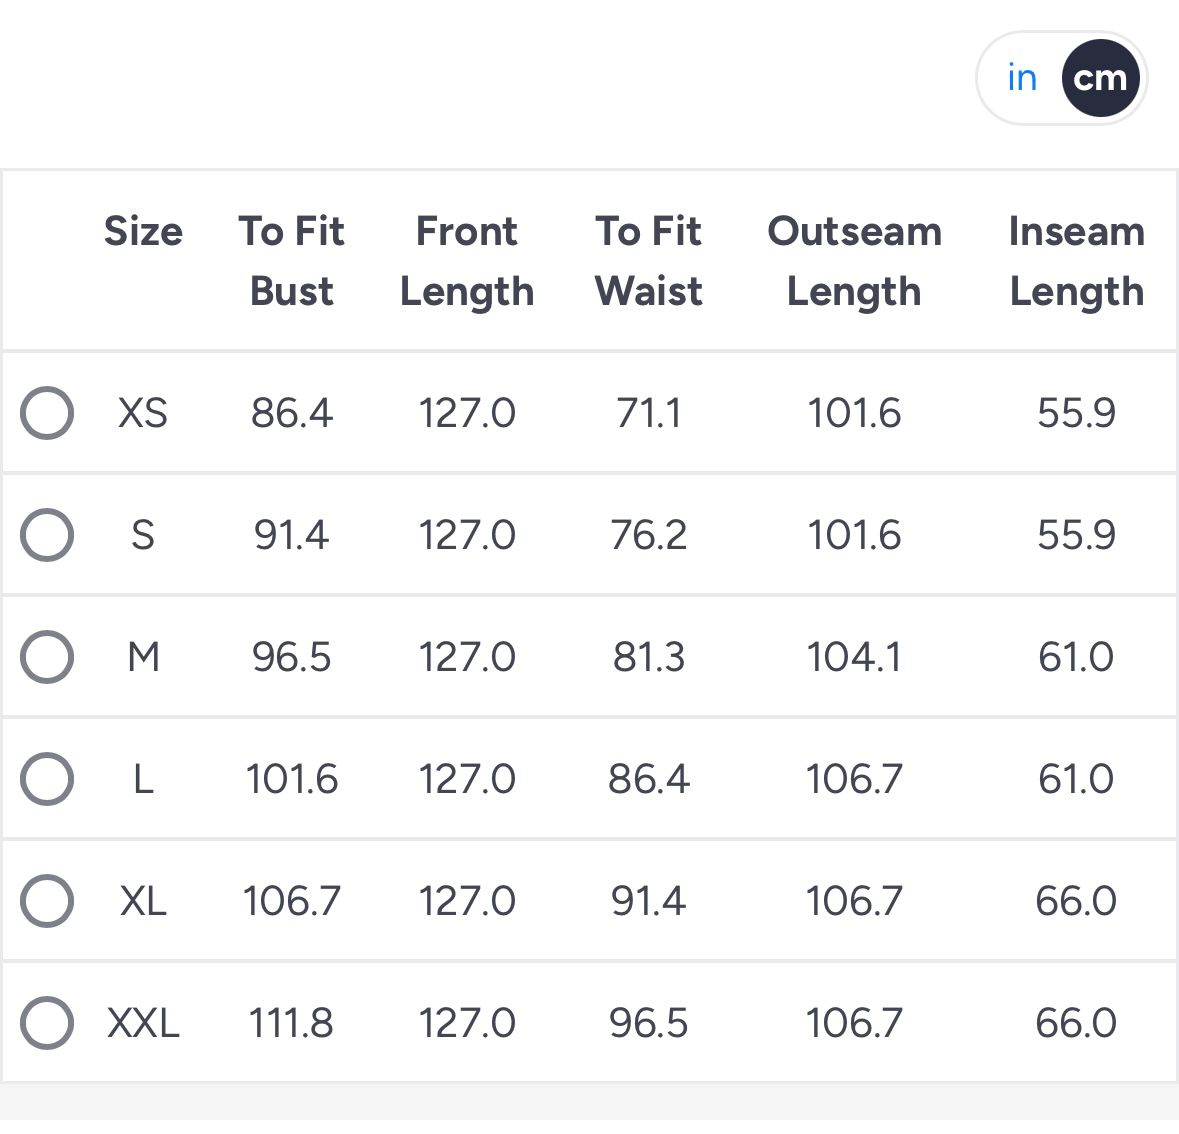1179x1134 pixels.
Task: Select the XS size radio button
Action: point(47,412)
